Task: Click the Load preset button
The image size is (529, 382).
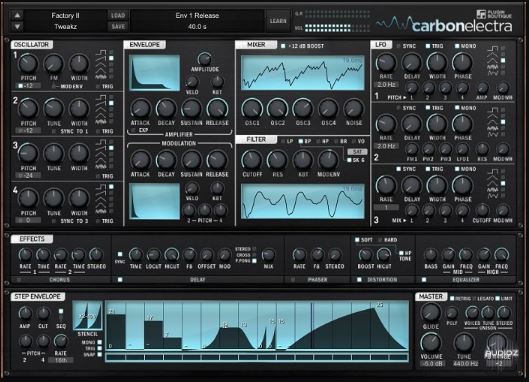Action: tap(118, 15)
